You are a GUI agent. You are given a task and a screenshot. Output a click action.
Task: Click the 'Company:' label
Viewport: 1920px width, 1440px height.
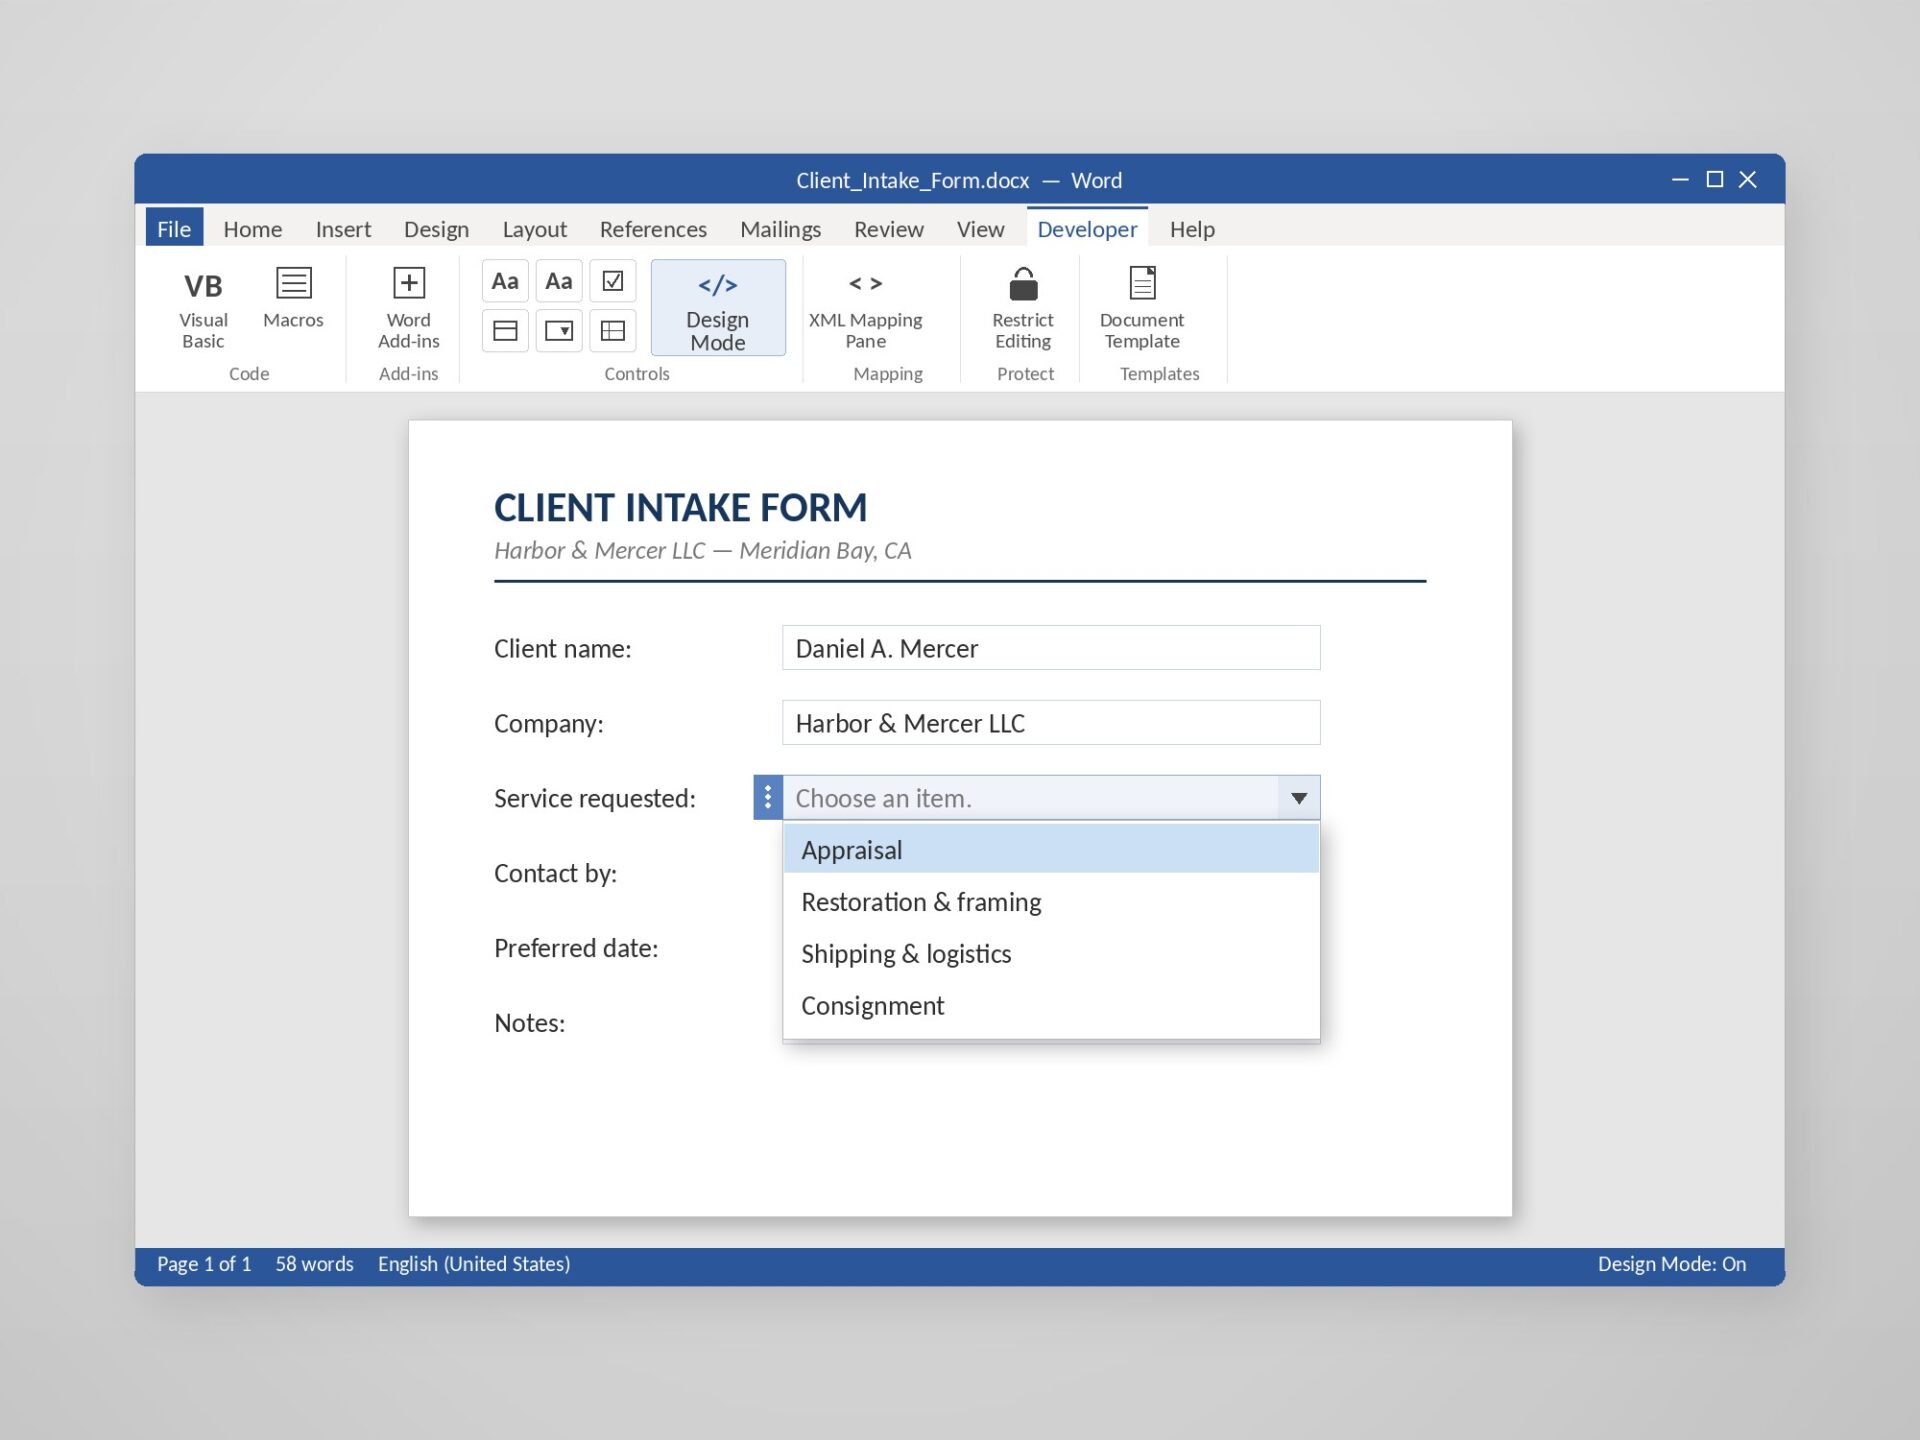click(x=548, y=723)
